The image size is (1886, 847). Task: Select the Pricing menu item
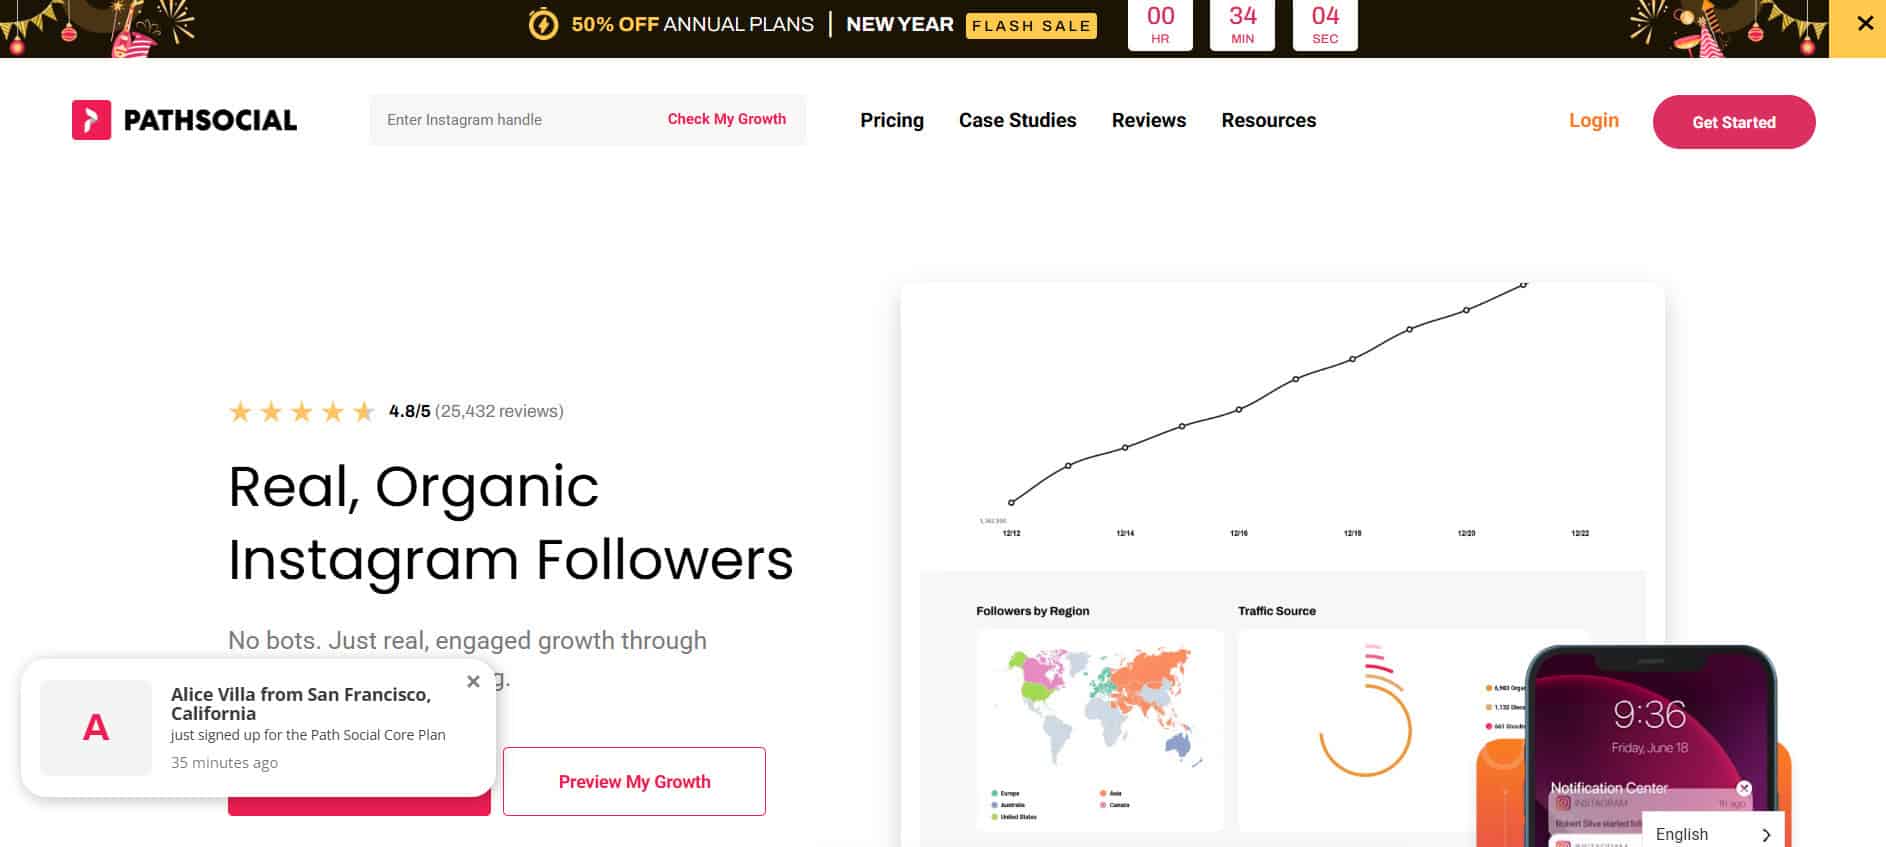pyautogui.click(x=891, y=120)
